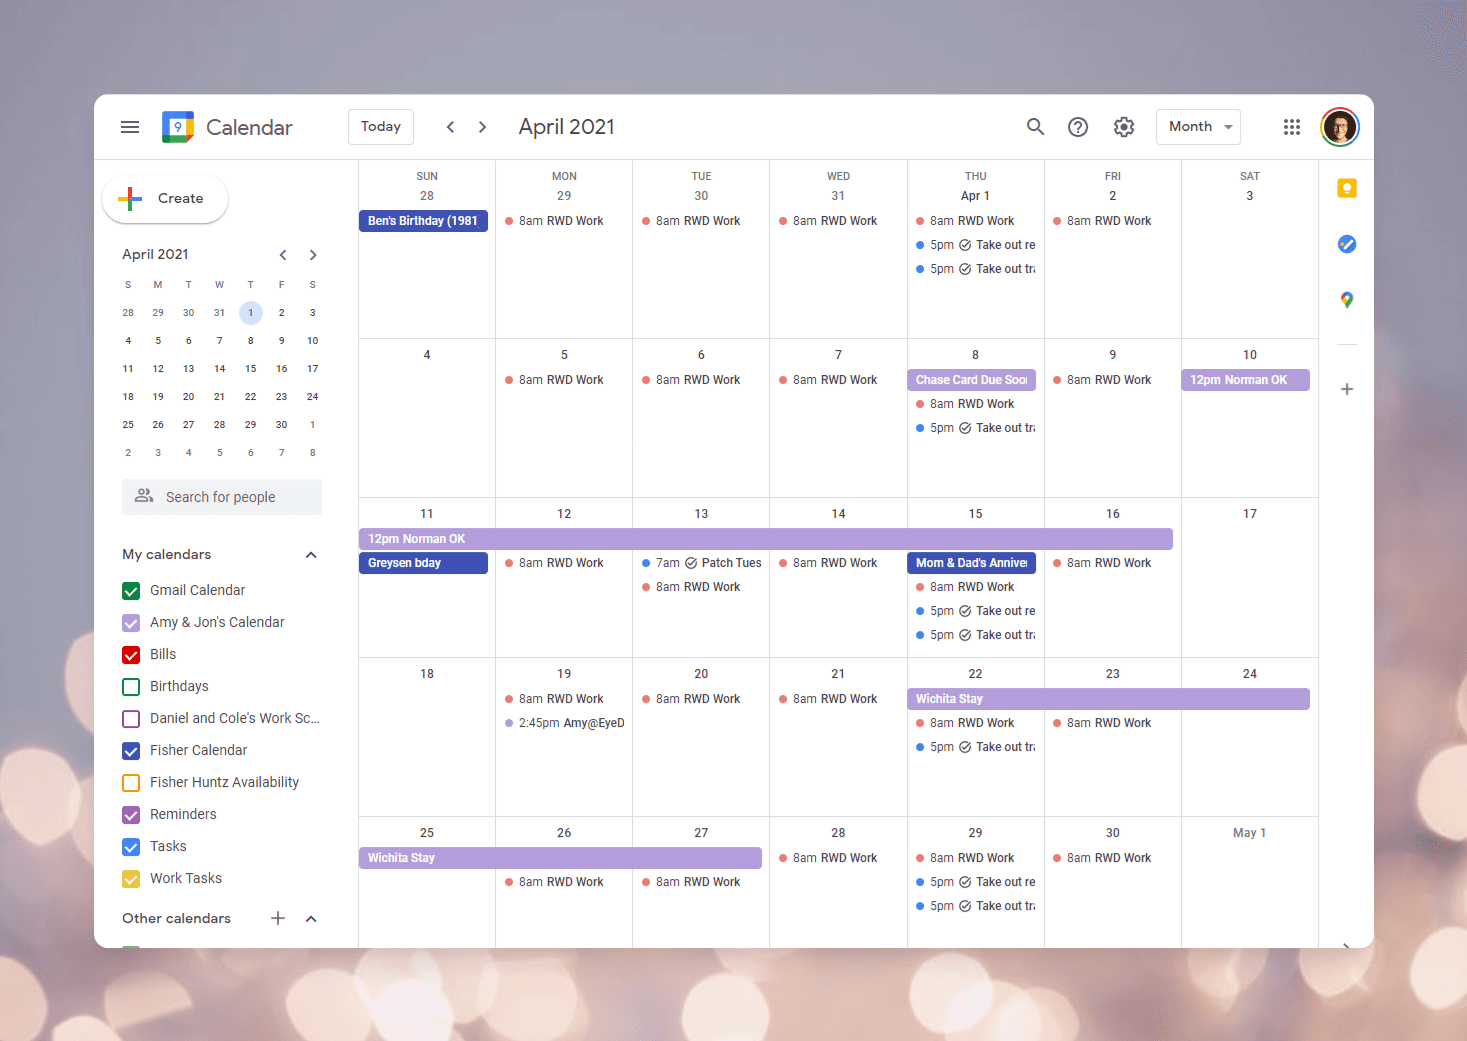Viewport: 1467px width, 1041px height.
Task: Open Tasks in the side panel
Action: click(1346, 243)
